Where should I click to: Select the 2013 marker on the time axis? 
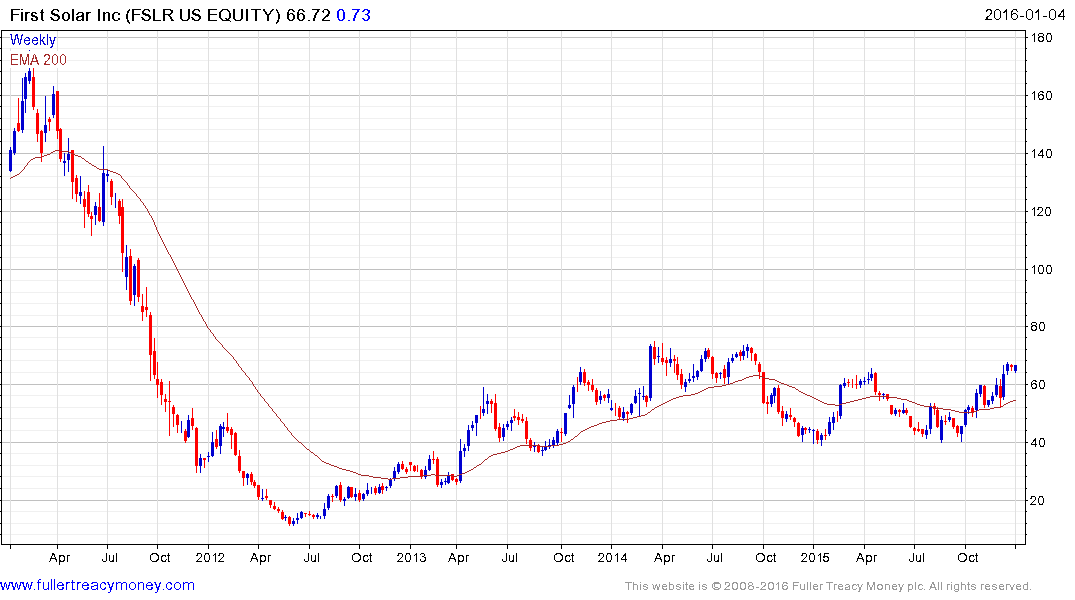(411, 557)
